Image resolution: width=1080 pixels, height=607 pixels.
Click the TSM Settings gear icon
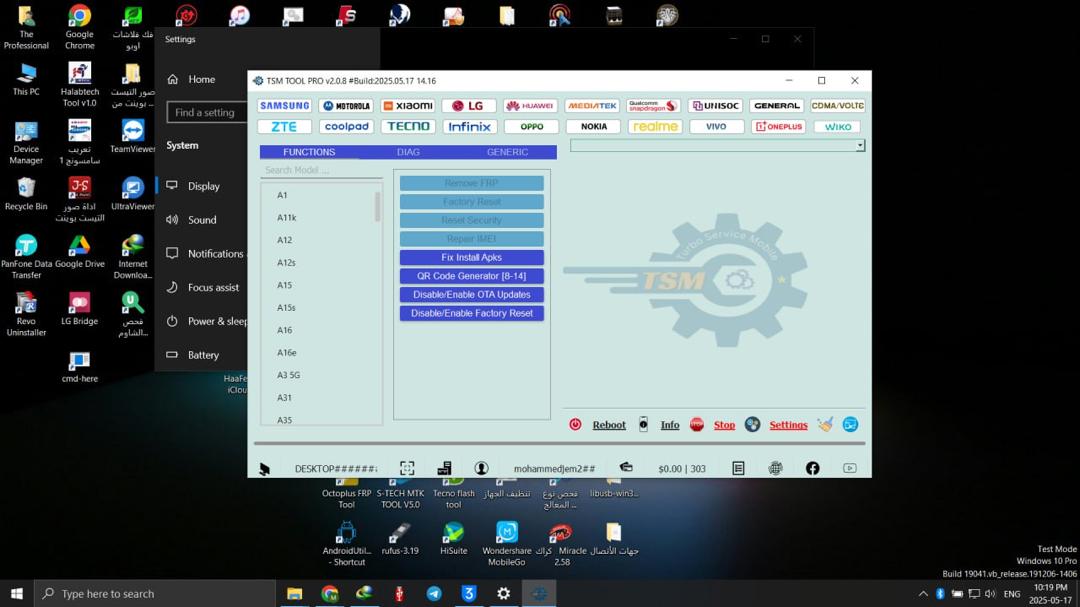[x=753, y=424]
